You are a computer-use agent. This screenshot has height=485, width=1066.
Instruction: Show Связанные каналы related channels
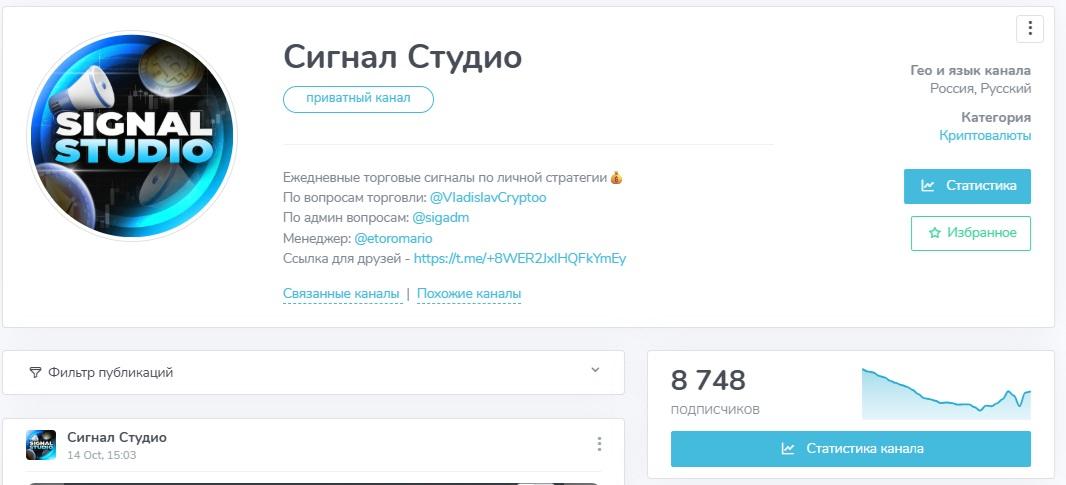coord(342,294)
